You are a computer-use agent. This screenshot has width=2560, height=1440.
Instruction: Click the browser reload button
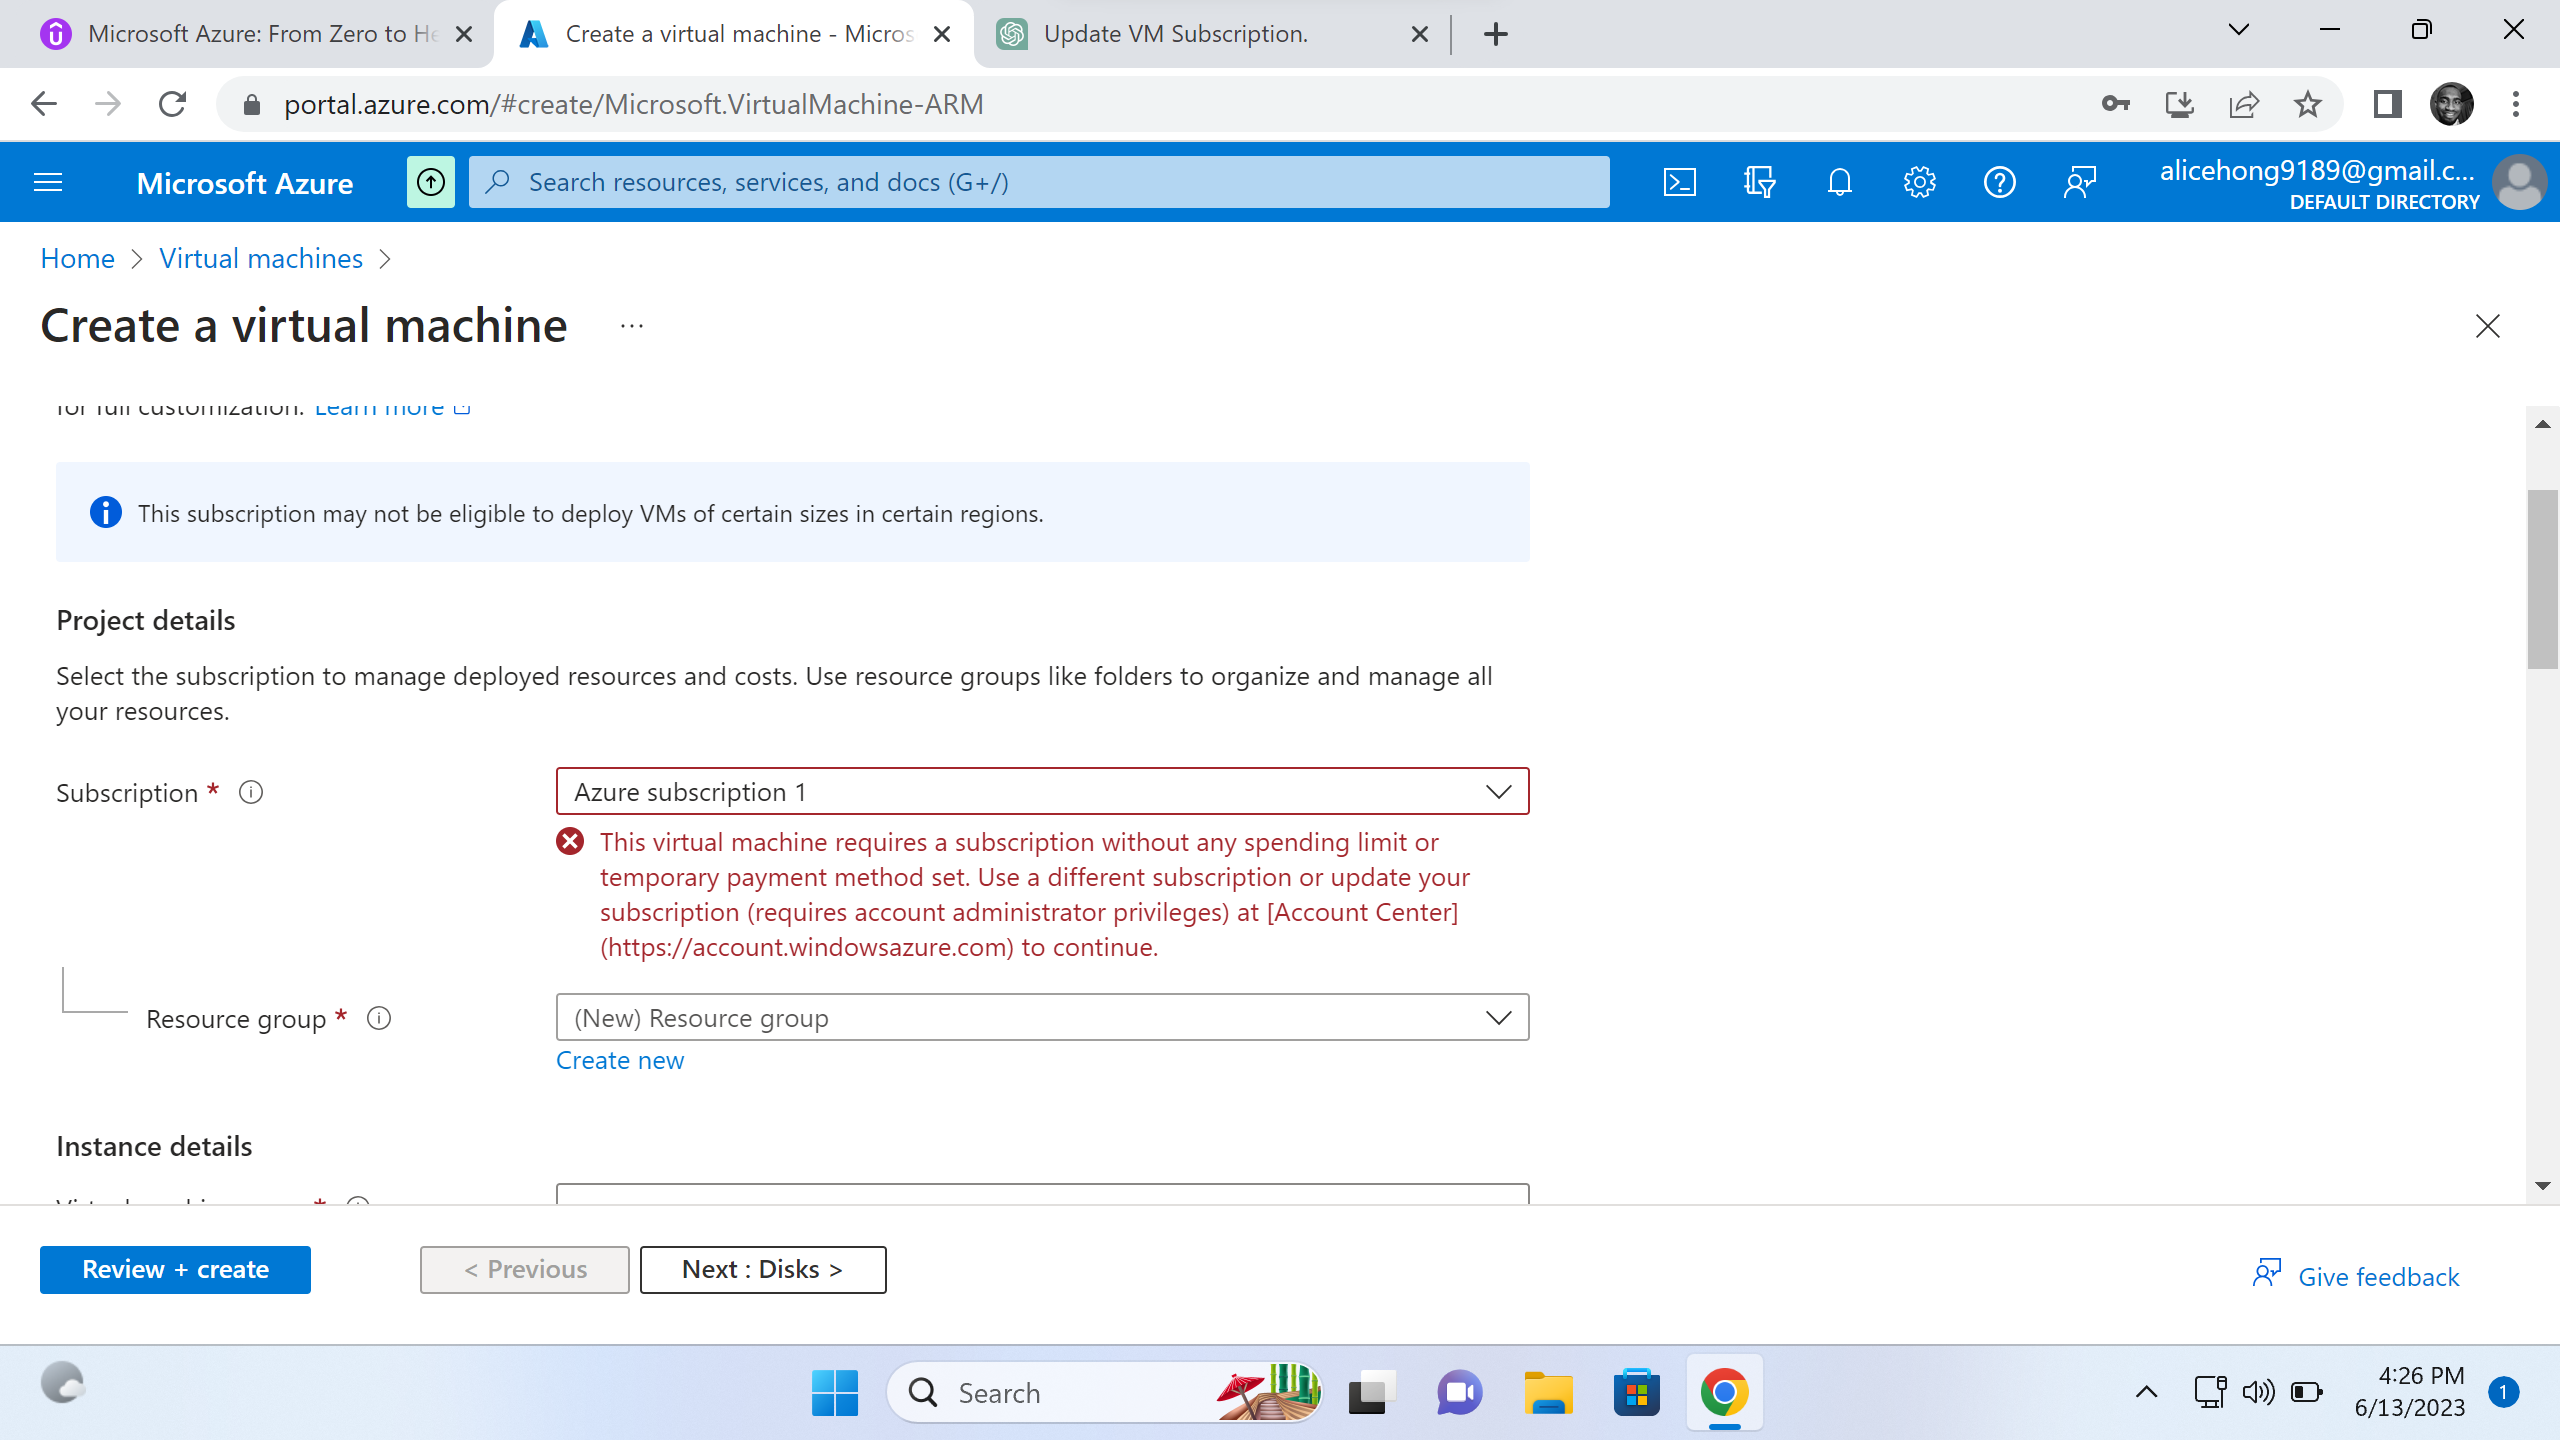173,104
